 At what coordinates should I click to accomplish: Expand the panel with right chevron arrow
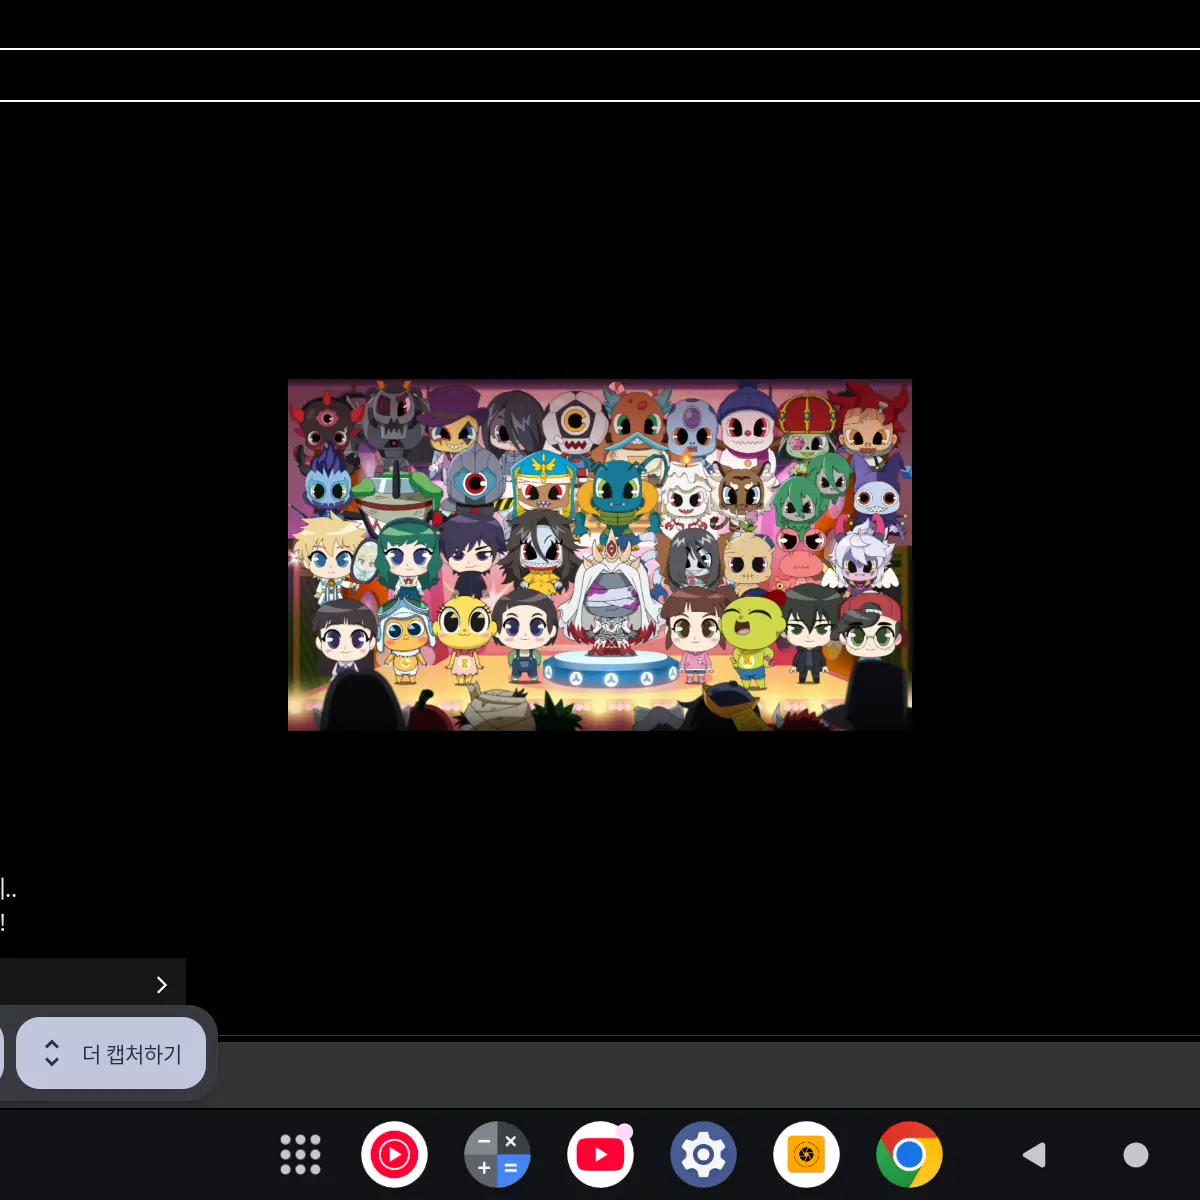click(x=161, y=985)
